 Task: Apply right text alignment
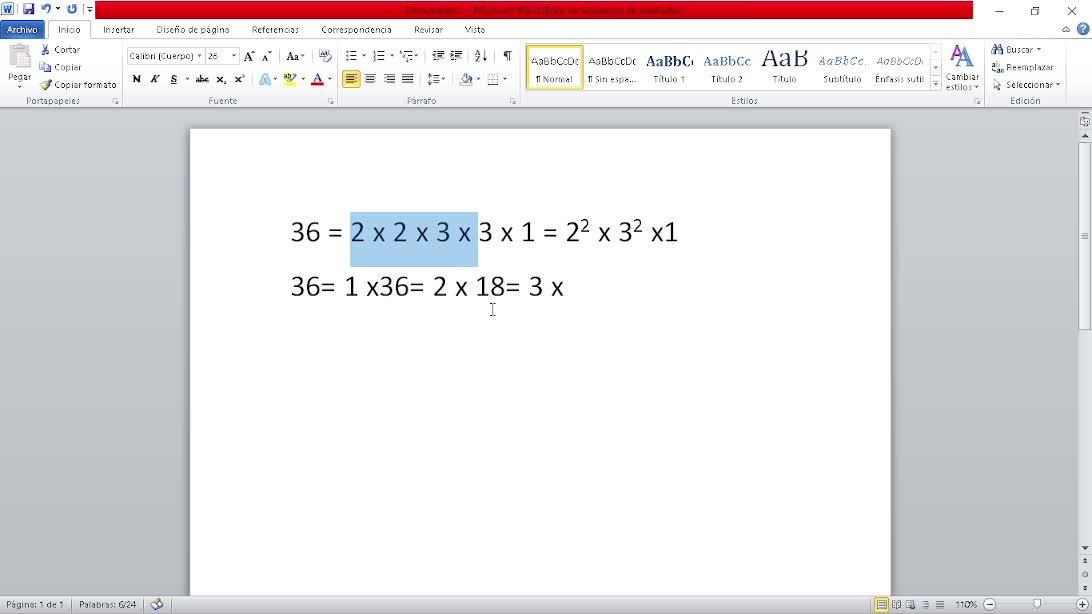click(389, 79)
